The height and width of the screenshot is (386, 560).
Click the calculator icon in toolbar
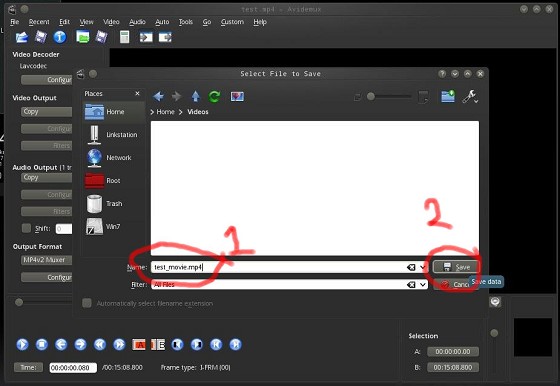tap(124, 37)
